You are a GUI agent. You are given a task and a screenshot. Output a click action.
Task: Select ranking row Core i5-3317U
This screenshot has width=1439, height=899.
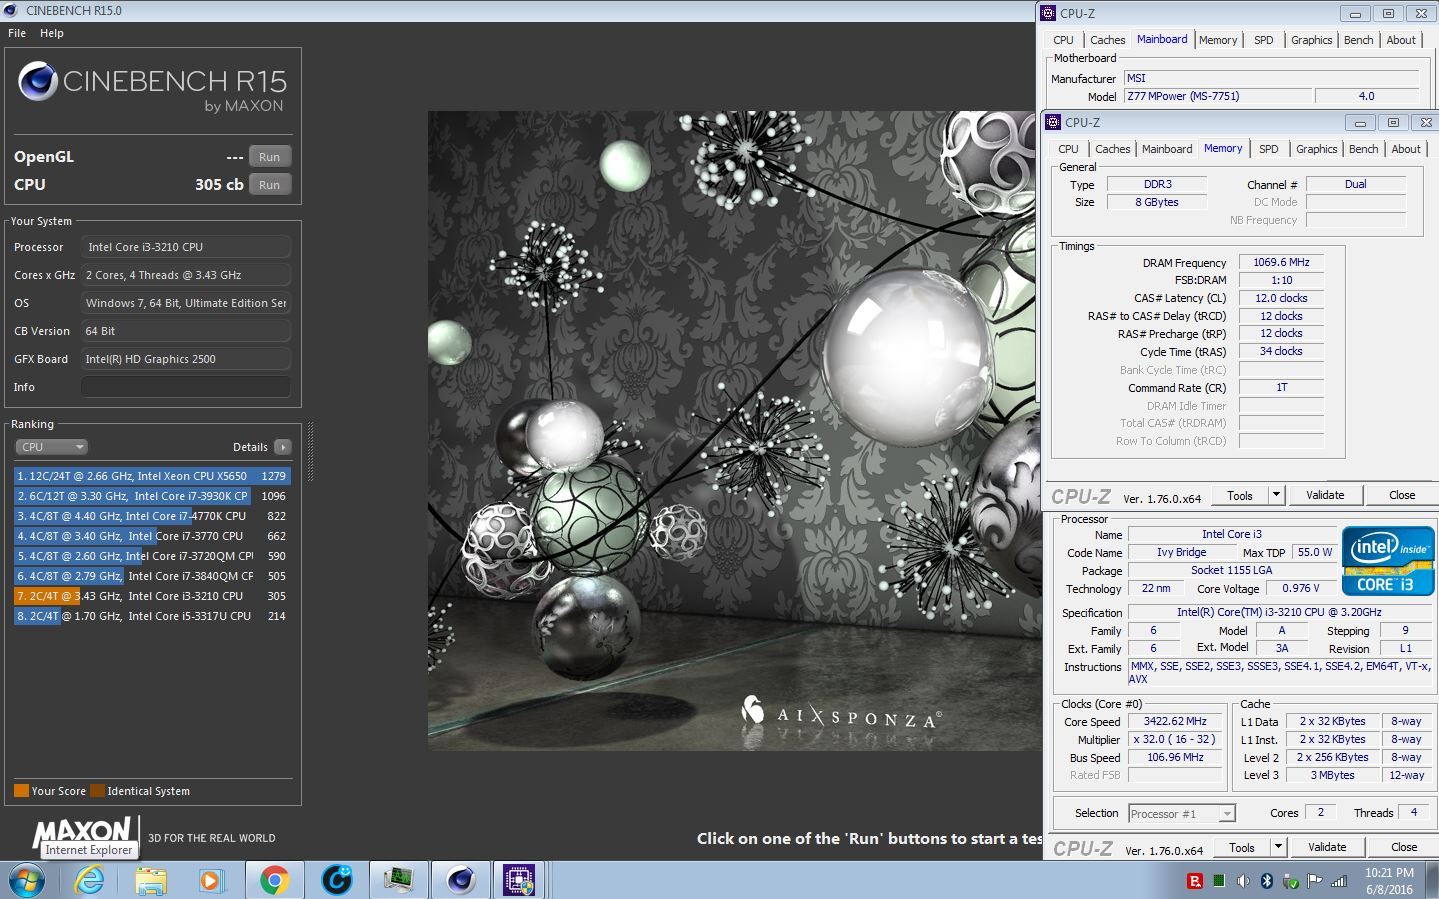tap(152, 616)
